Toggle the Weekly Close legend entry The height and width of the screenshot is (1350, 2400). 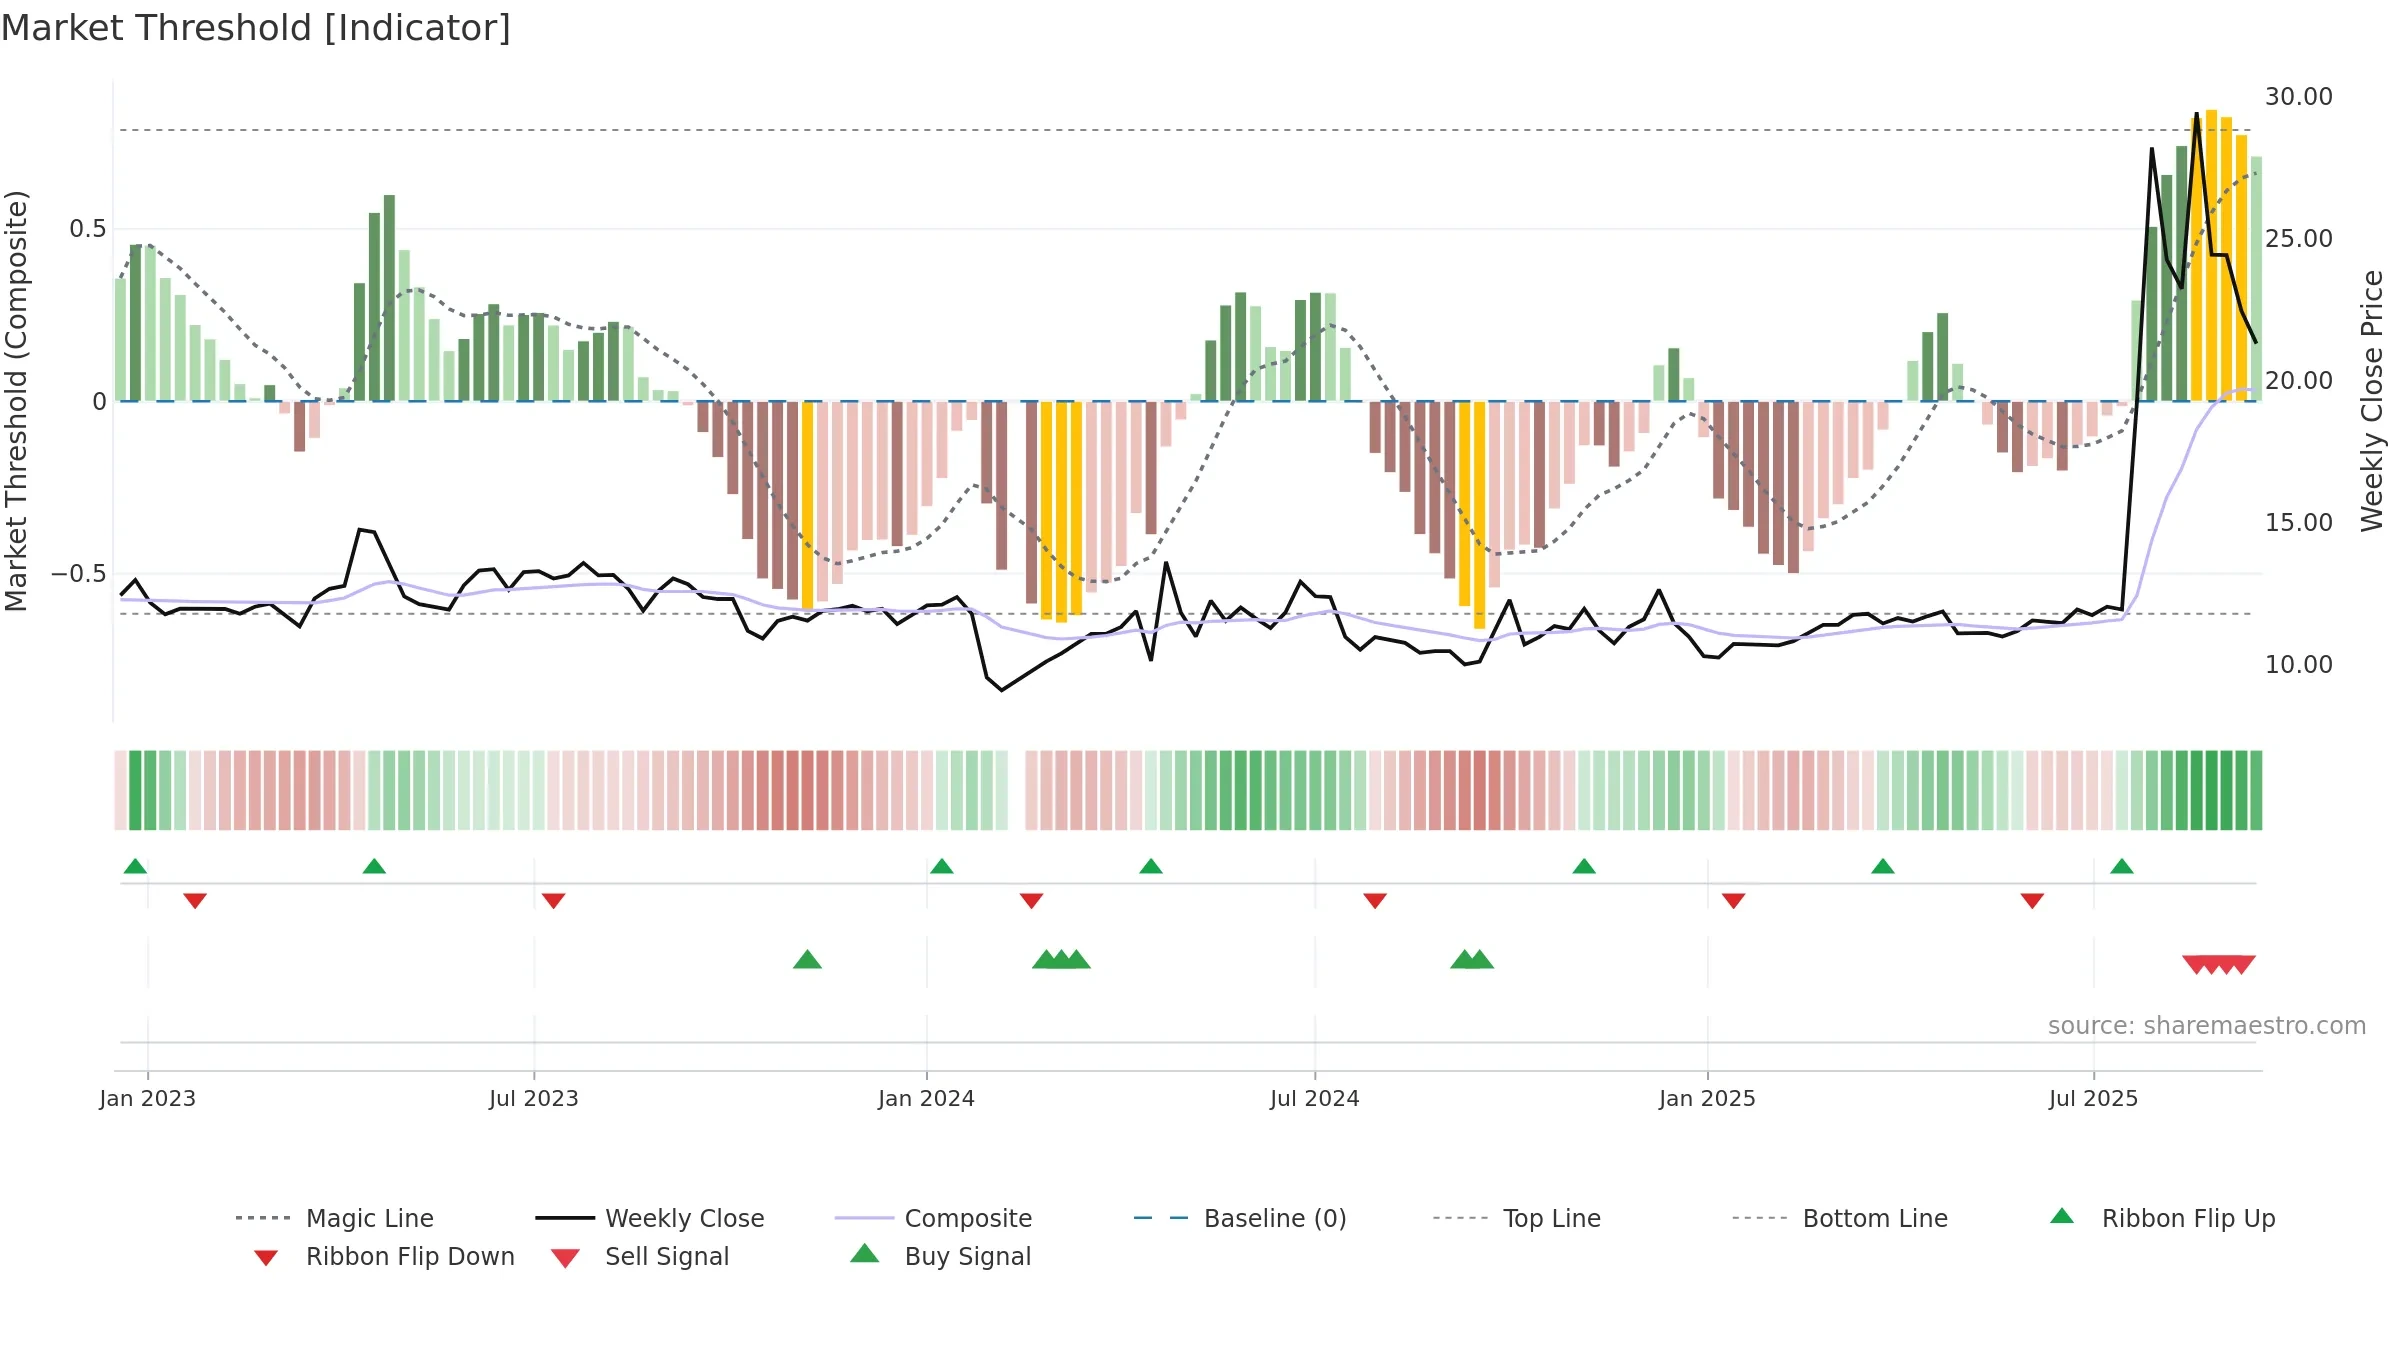(x=650, y=1218)
